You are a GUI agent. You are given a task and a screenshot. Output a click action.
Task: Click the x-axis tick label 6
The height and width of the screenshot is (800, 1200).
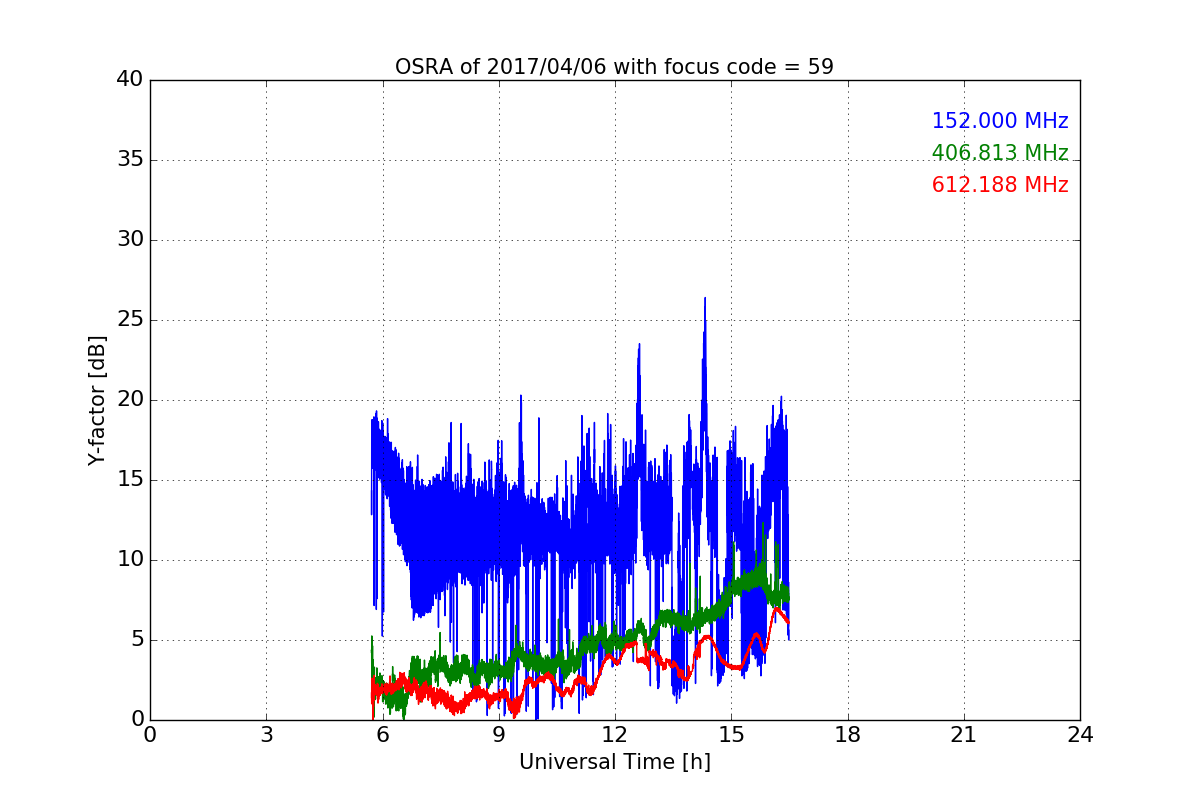click(x=382, y=735)
